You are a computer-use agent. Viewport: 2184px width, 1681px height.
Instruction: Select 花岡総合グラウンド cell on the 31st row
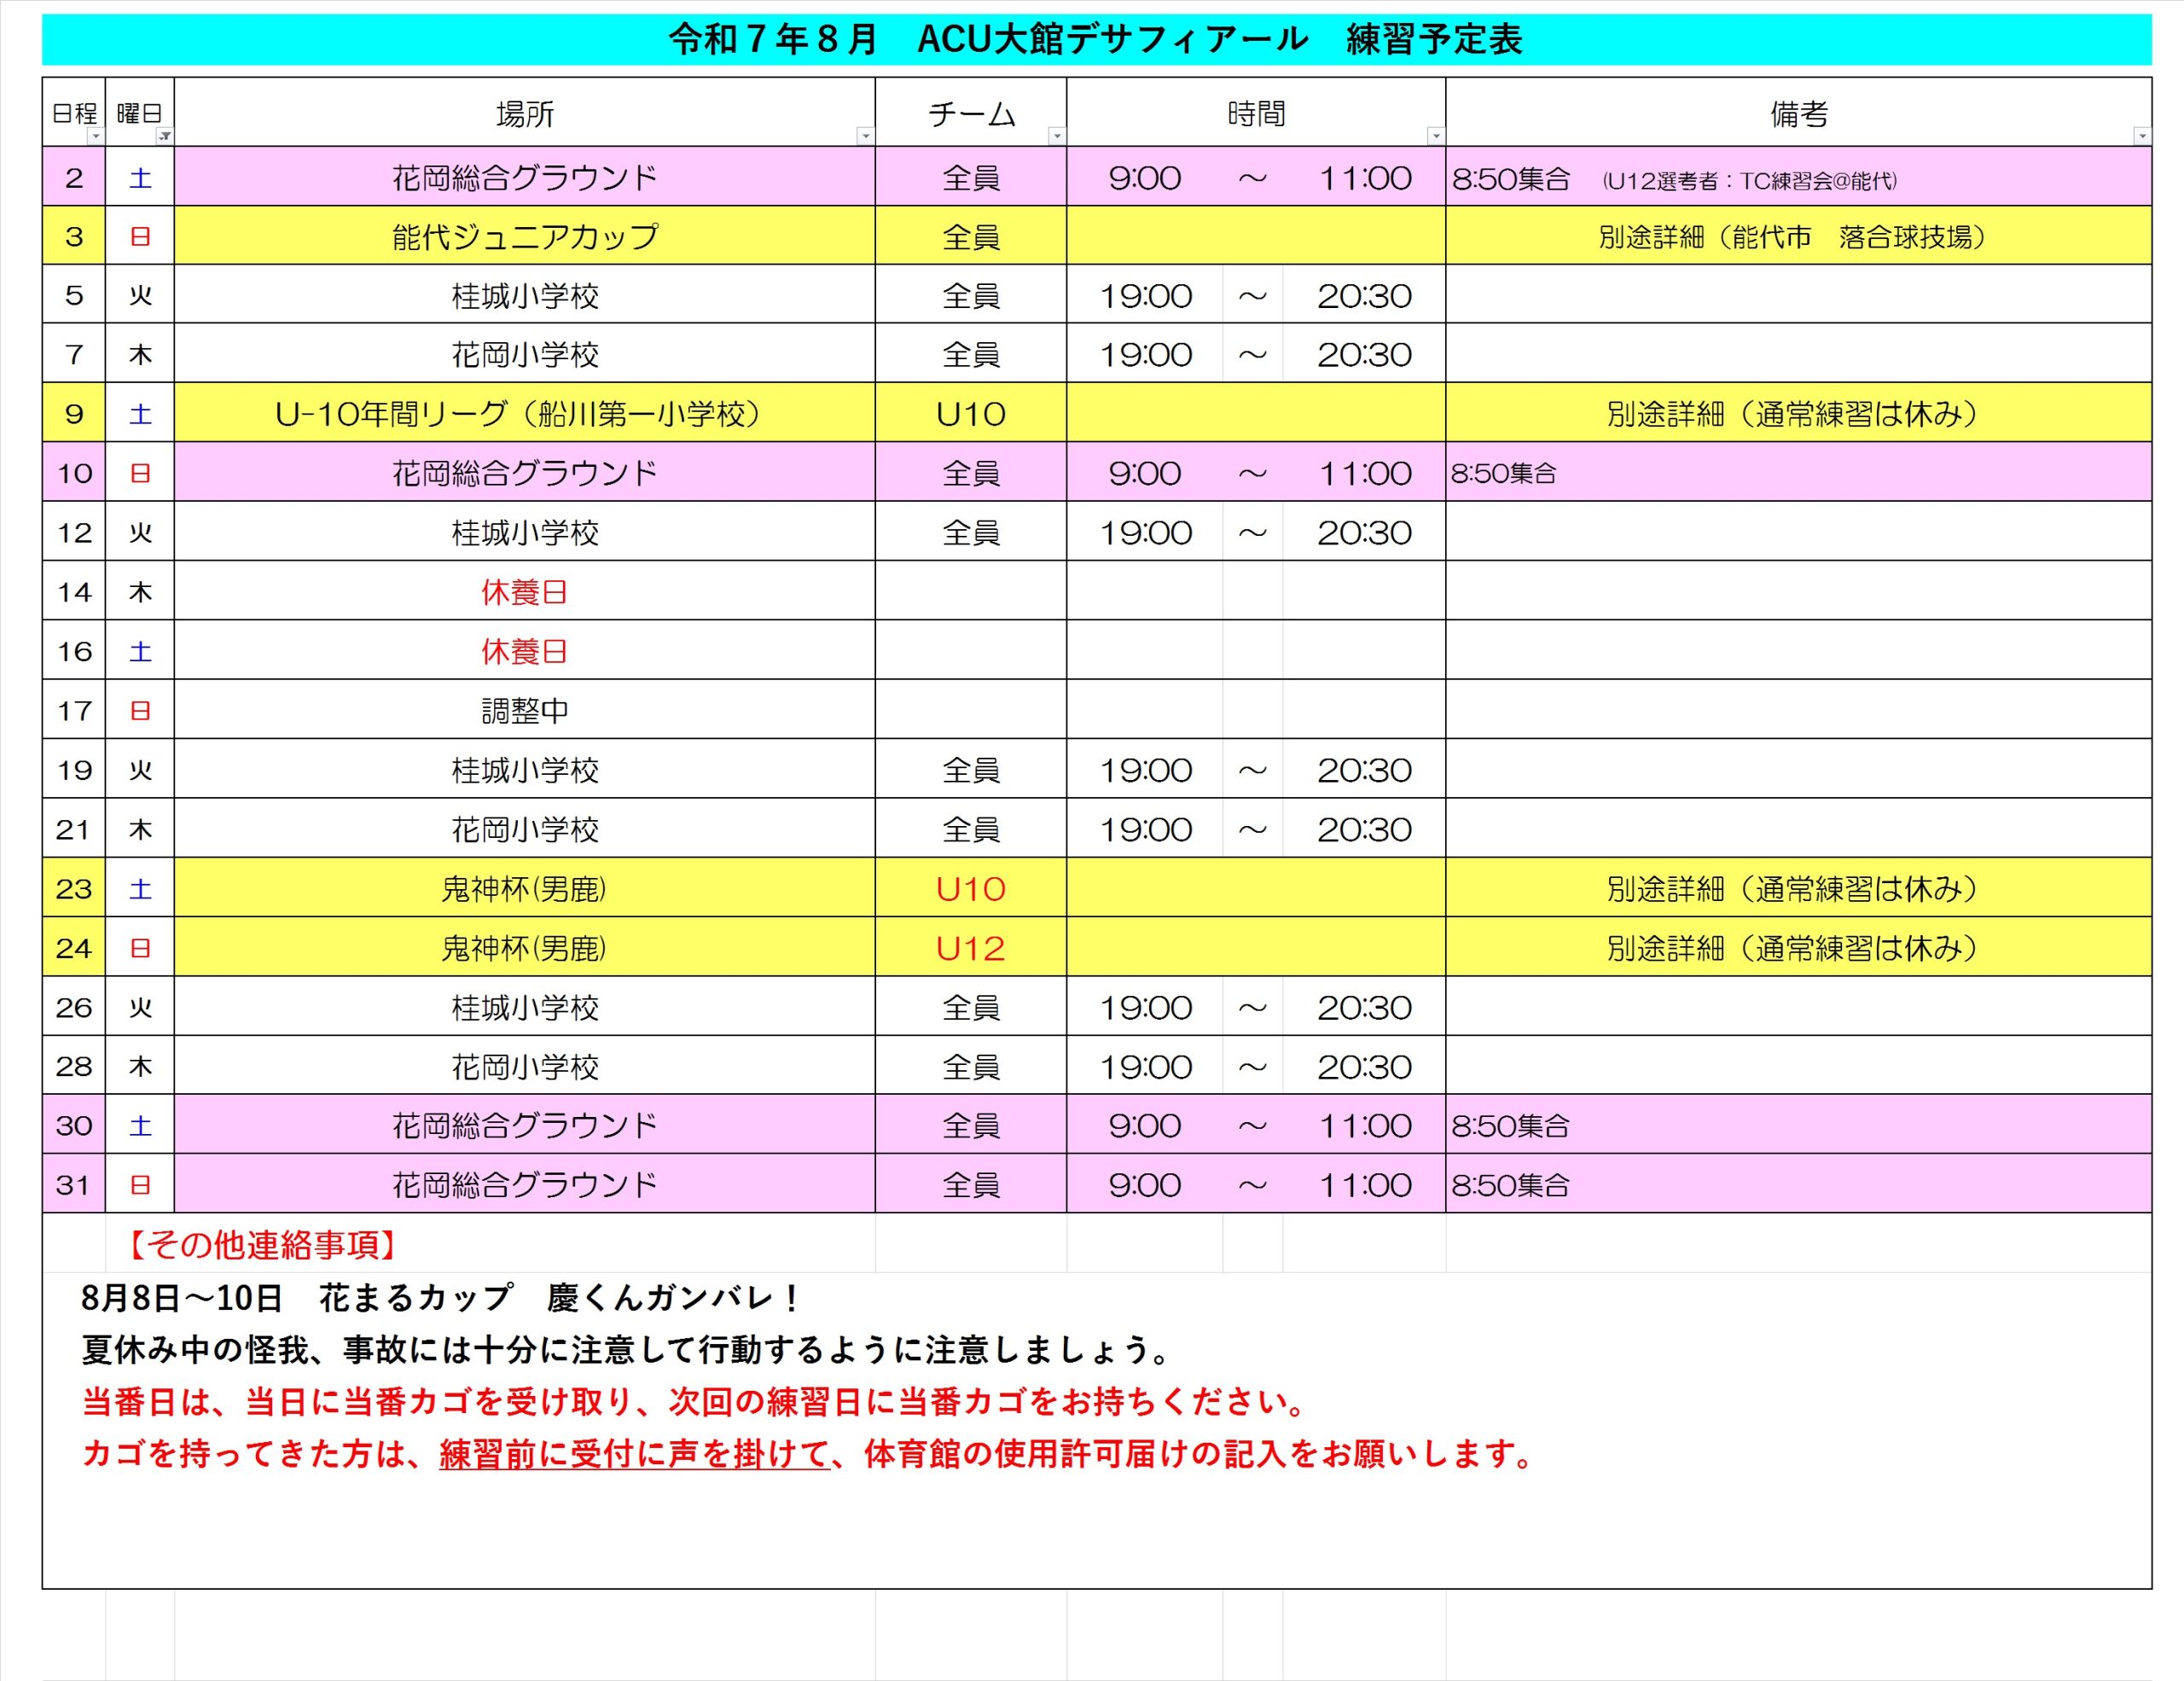(525, 1184)
